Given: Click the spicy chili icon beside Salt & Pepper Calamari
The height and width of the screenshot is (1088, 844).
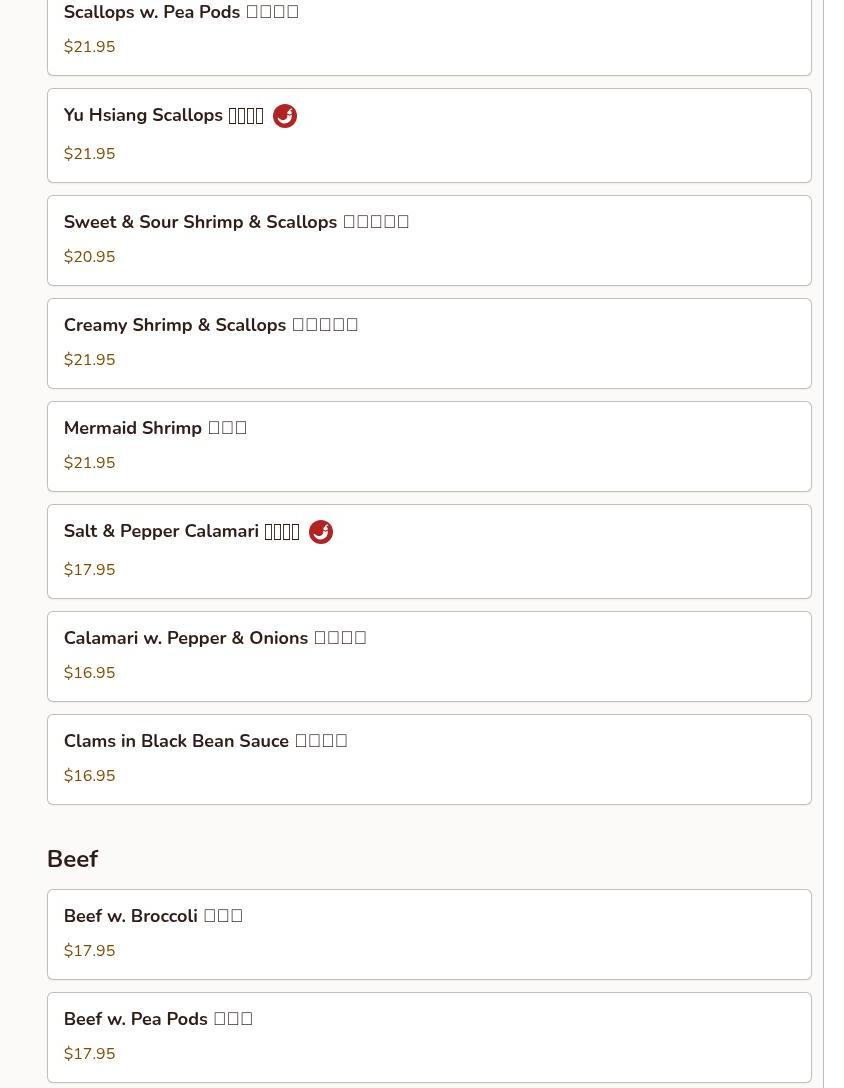Looking at the screenshot, I should [321, 532].
